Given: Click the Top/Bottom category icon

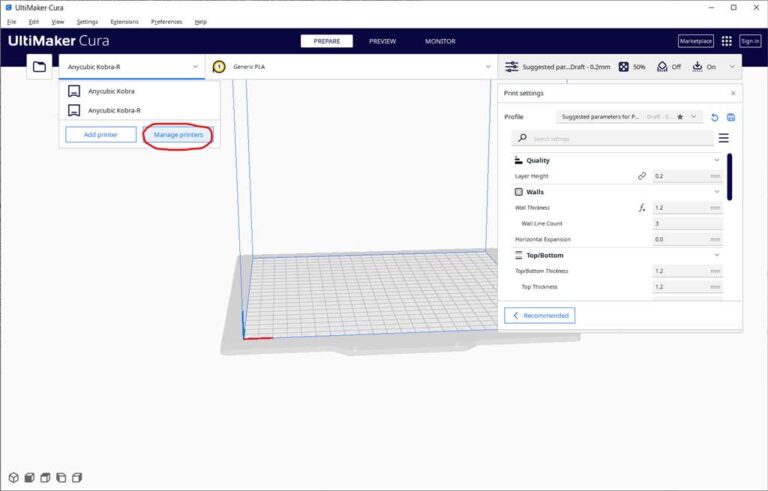Looking at the screenshot, I should [x=518, y=255].
